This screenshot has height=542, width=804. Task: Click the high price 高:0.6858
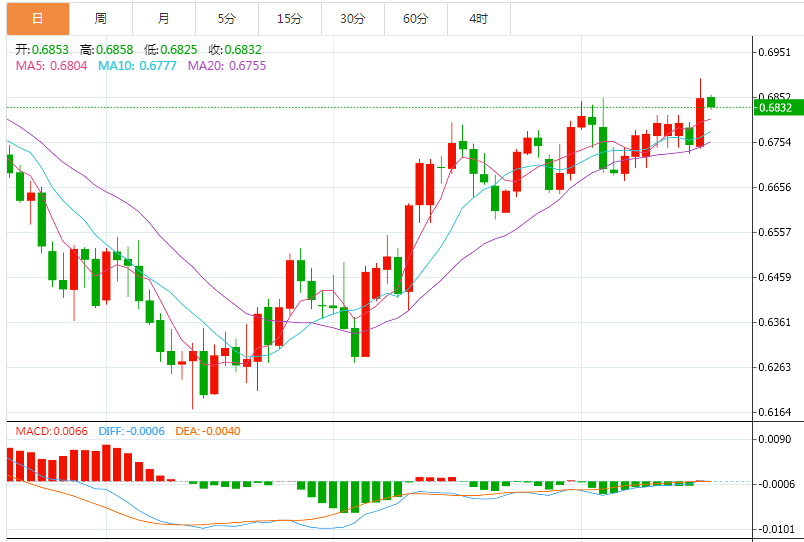point(107,50)
